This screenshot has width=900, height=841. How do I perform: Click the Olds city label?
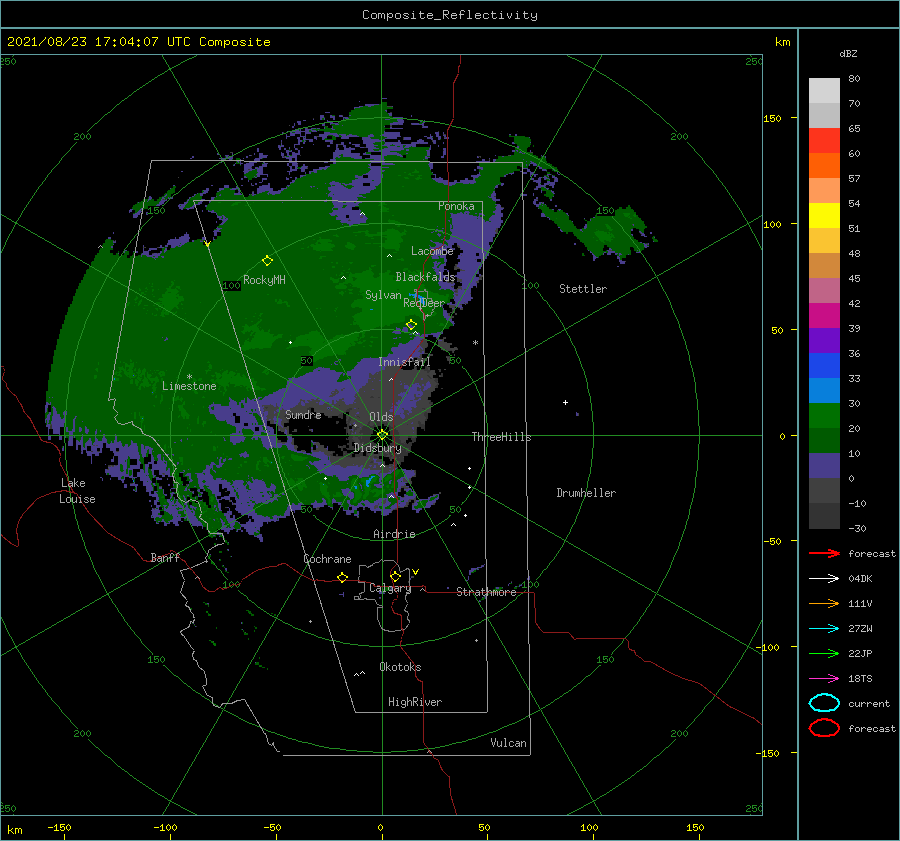pyautogui.click(x=381, y=417)
